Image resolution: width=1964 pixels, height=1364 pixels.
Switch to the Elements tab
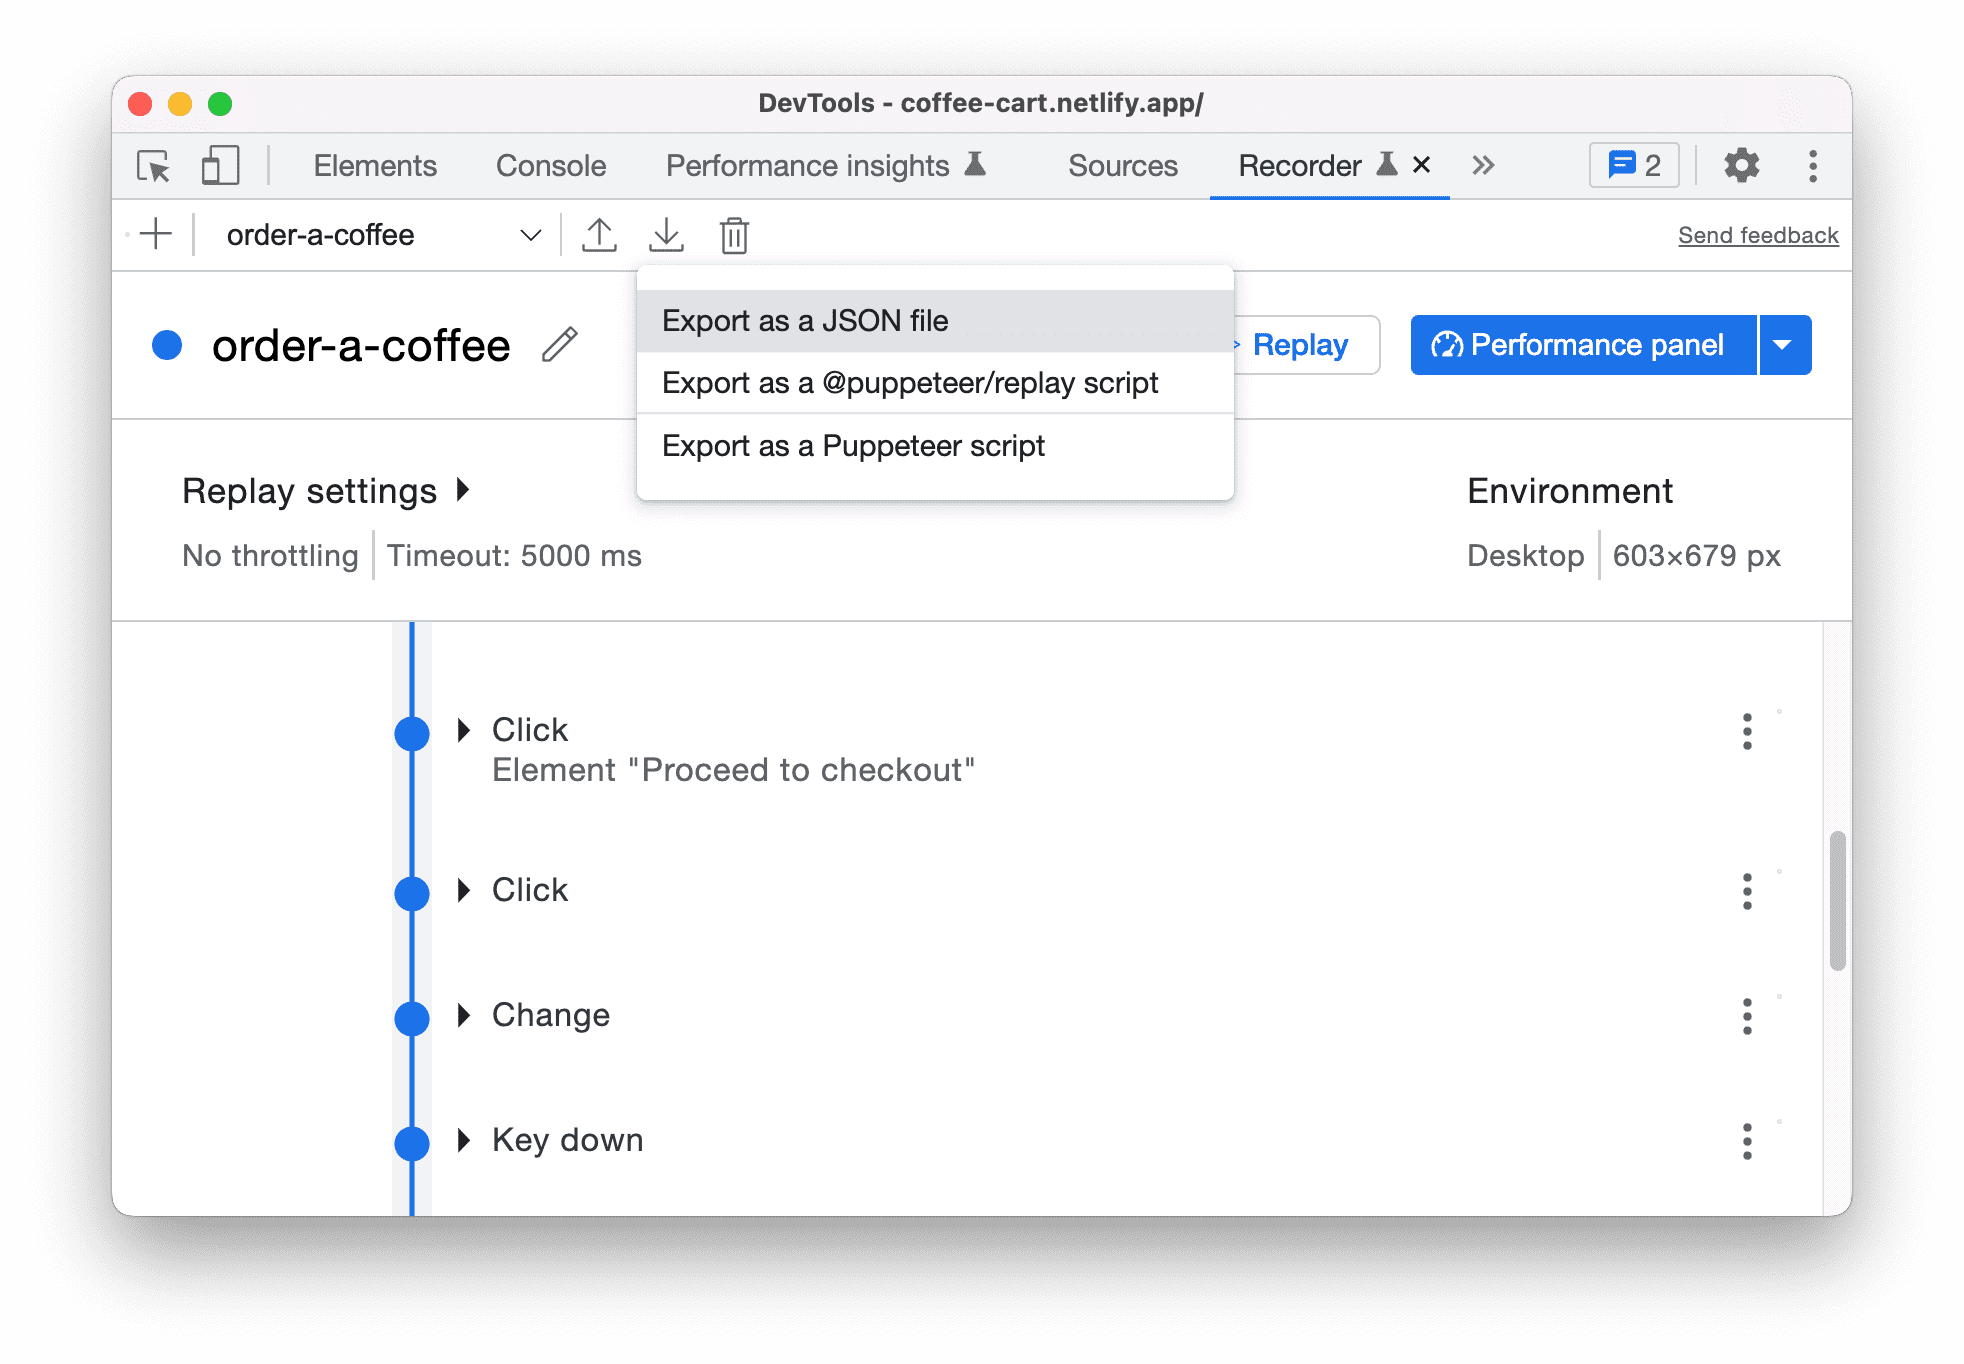click(376, 163)
